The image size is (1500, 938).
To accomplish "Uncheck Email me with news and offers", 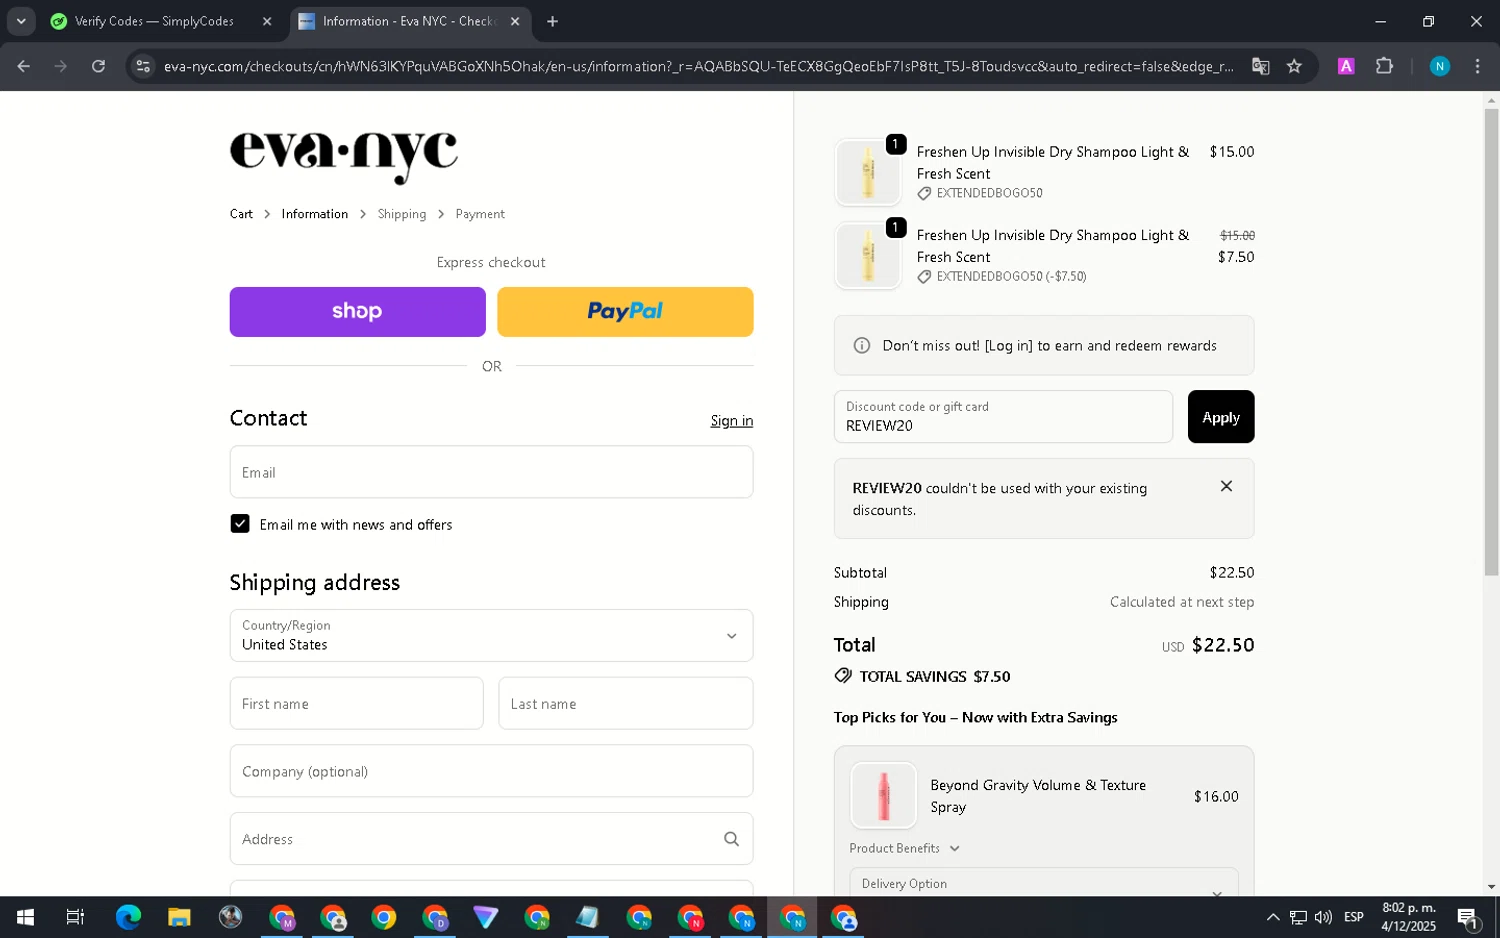I will click(240, 524).
